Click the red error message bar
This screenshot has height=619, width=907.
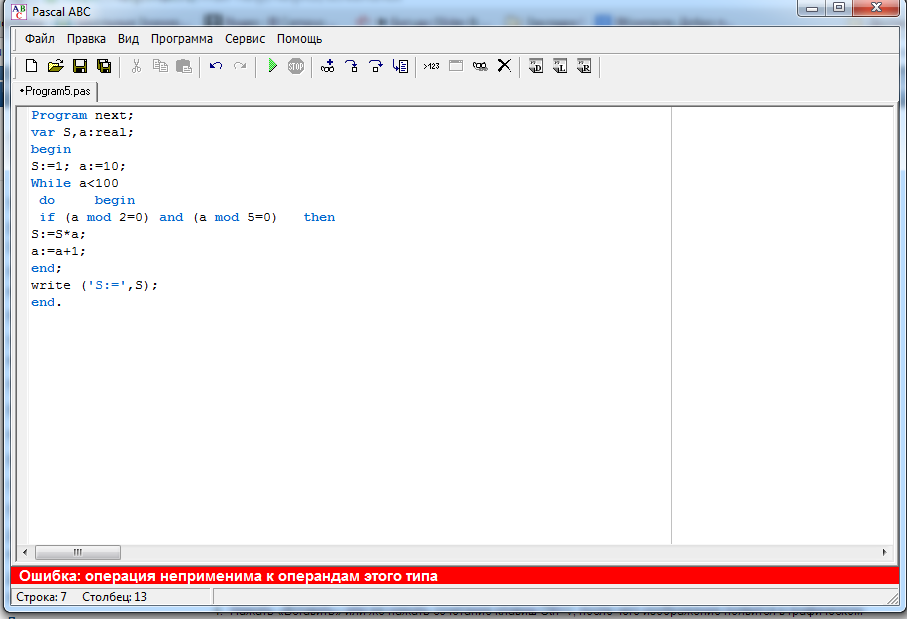(x=455, y=576)
